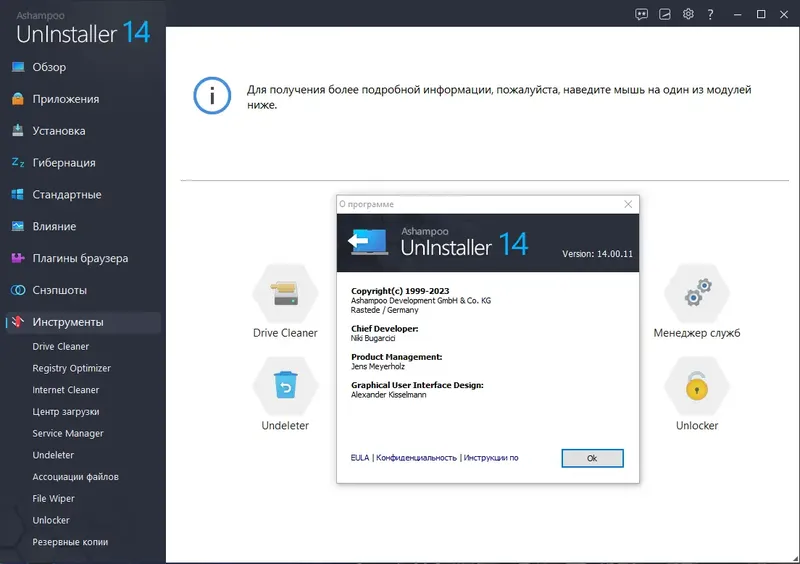Select Registry Optimizer submenu entry
800x564 pixels.
(71, 368)
